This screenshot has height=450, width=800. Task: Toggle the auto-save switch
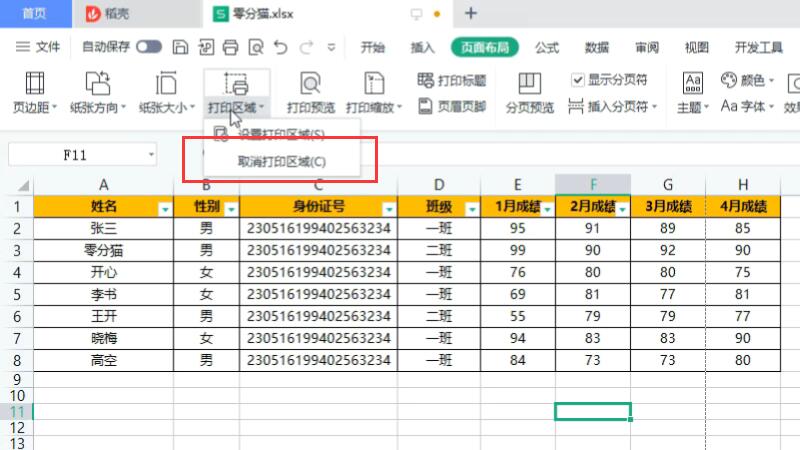149,47
